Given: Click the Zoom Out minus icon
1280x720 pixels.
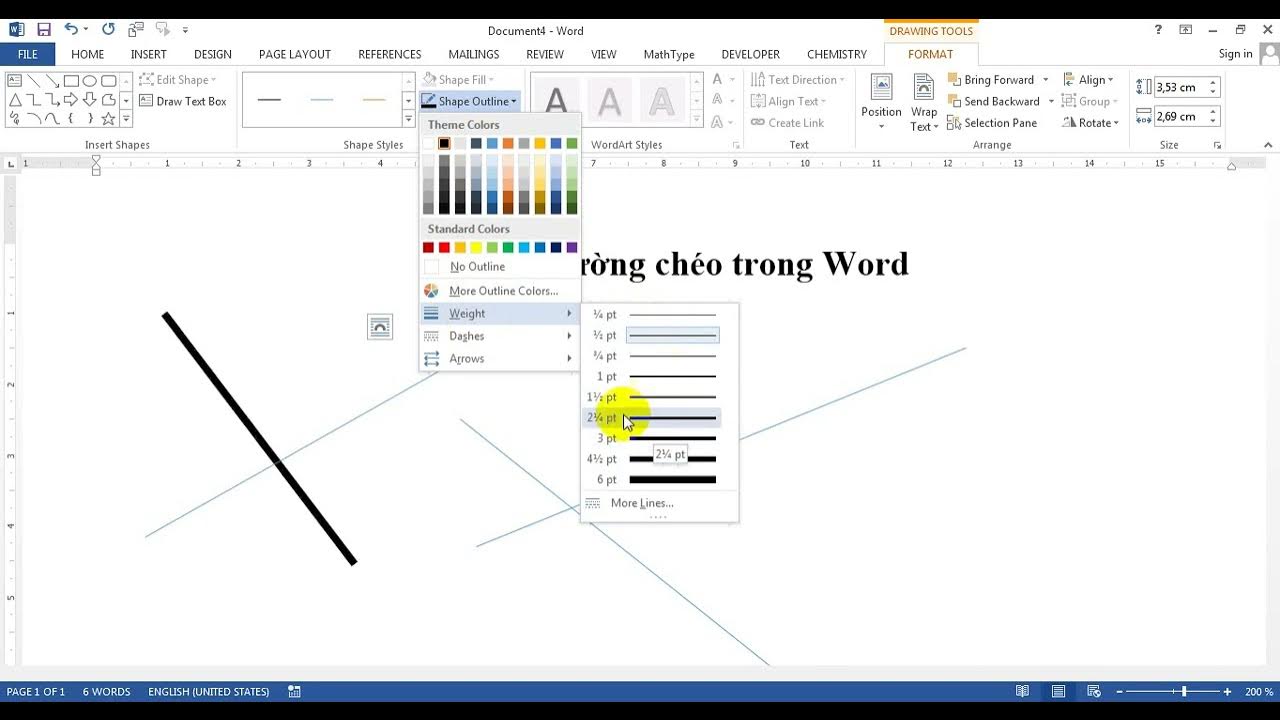Looking at the screenshot, I should pos(1119,691).
